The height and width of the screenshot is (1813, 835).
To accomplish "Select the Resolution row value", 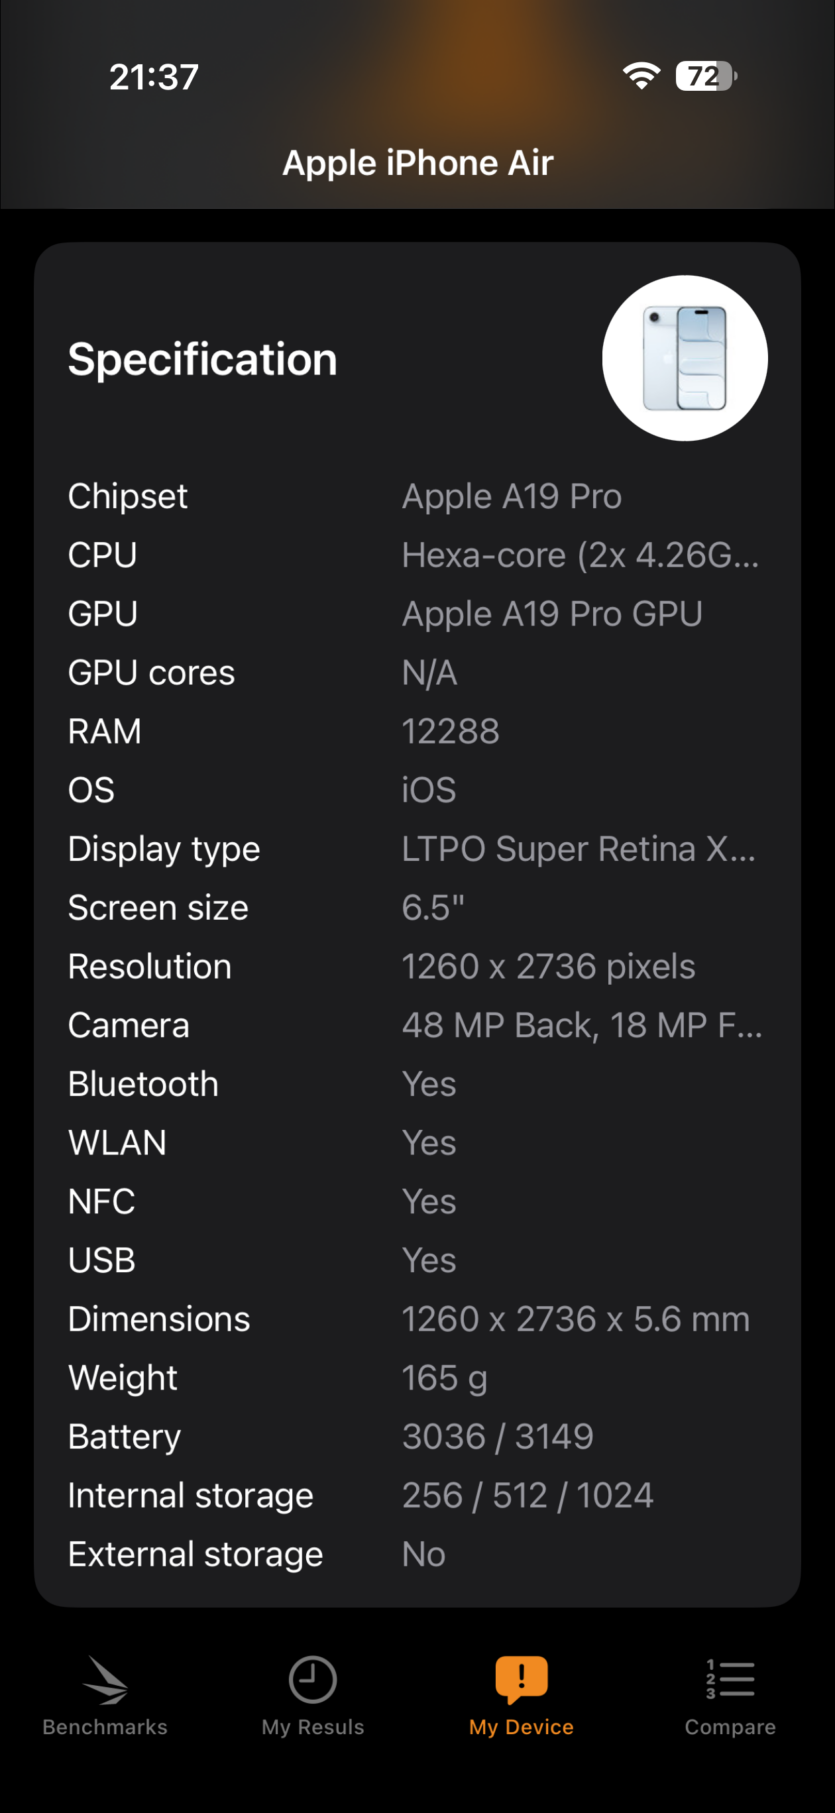I will (548, 967).
